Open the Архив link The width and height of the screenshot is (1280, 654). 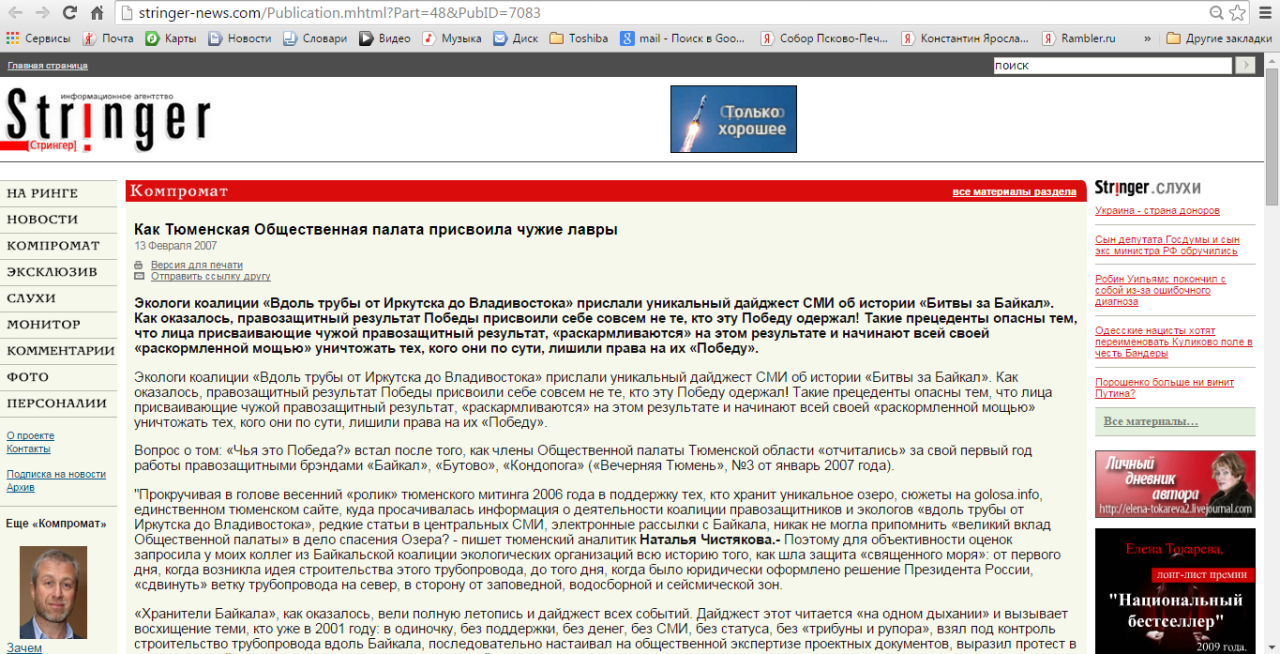[20, 488]
